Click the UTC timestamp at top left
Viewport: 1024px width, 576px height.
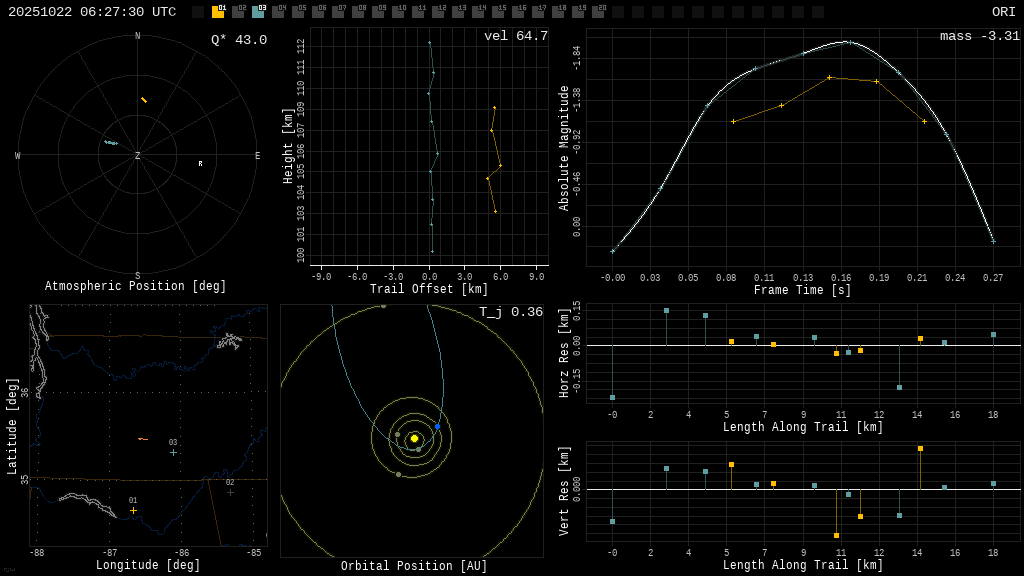pos(92,12)
